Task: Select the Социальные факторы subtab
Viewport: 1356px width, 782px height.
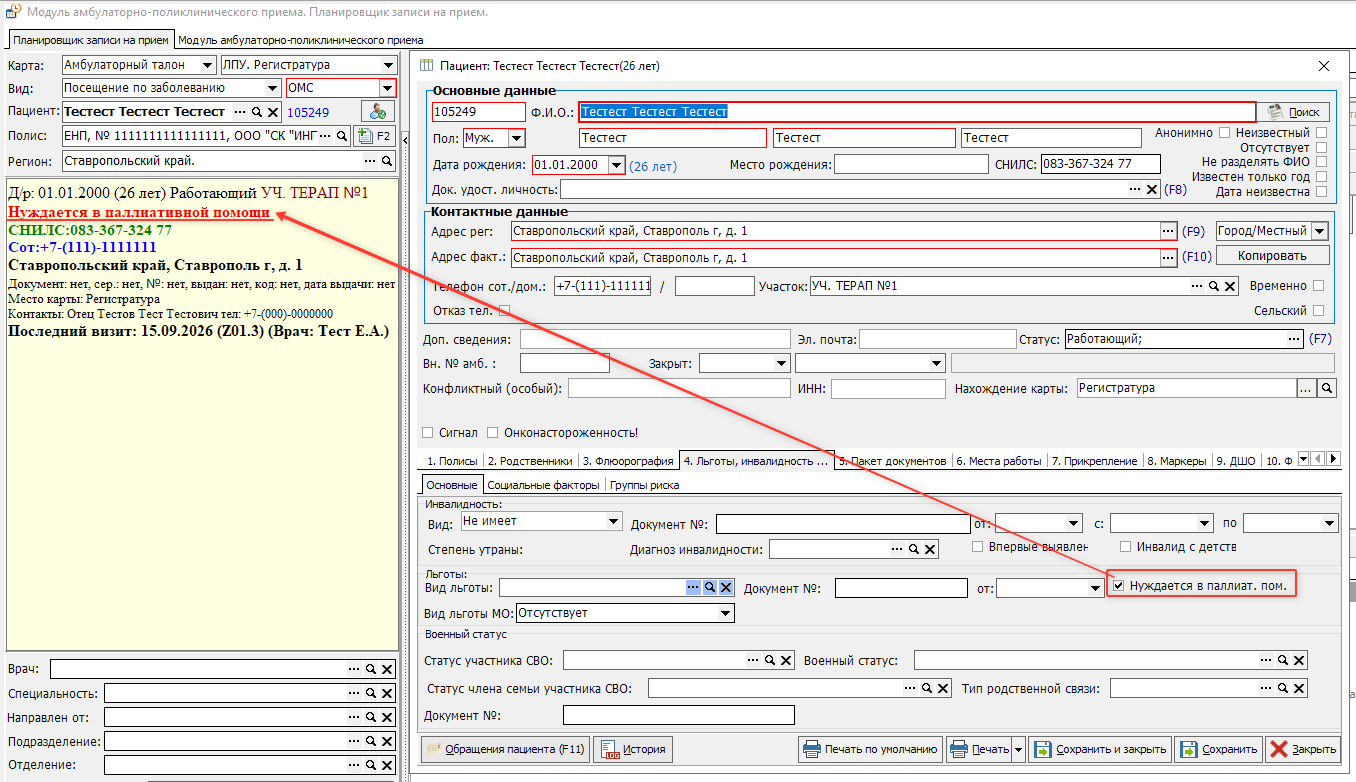Action: [x=544, y=485]
